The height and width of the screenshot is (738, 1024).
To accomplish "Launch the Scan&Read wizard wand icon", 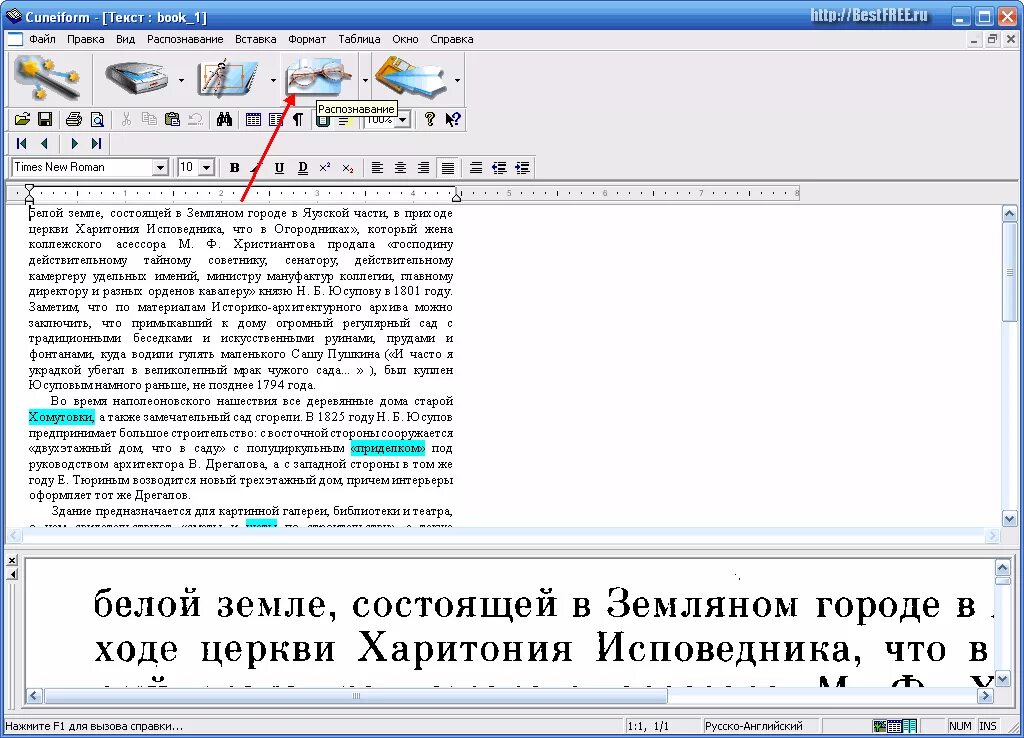I will (47, 78).
